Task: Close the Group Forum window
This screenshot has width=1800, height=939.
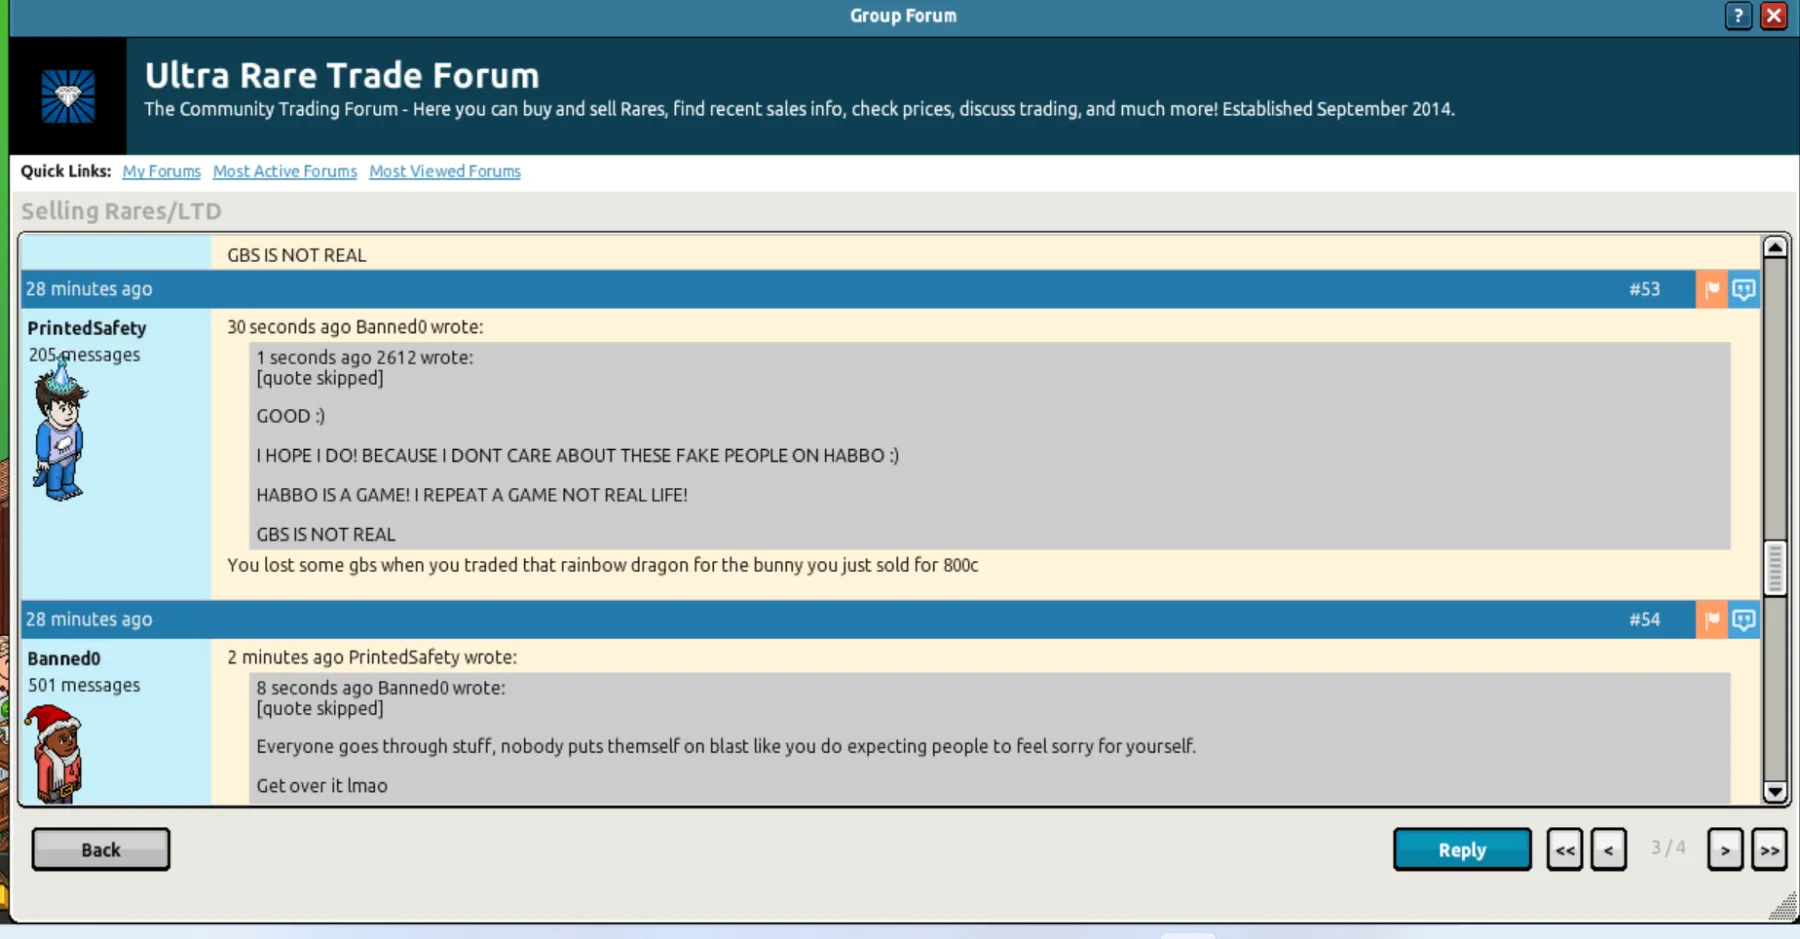Action: (x=1774, y=16)
